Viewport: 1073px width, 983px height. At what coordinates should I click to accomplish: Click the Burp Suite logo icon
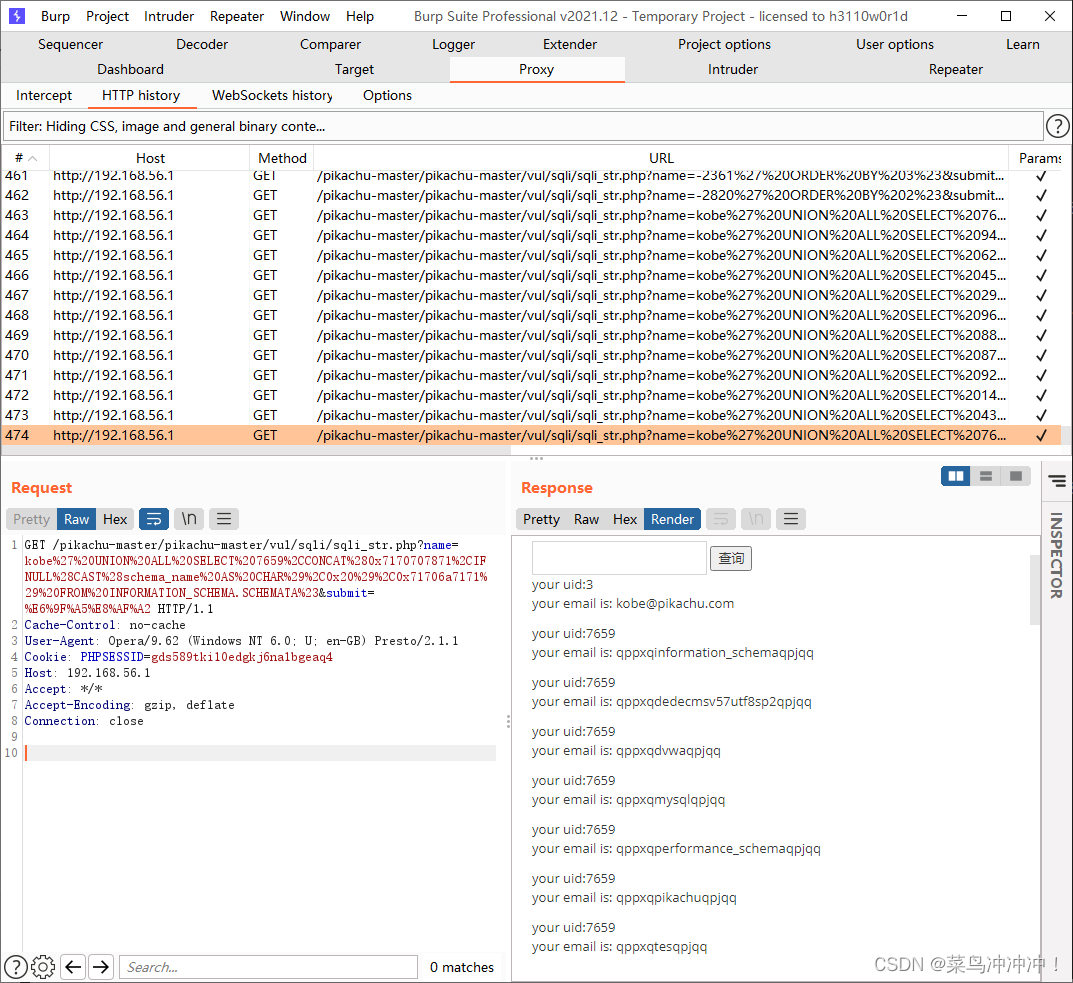click(x=16, y=16)
